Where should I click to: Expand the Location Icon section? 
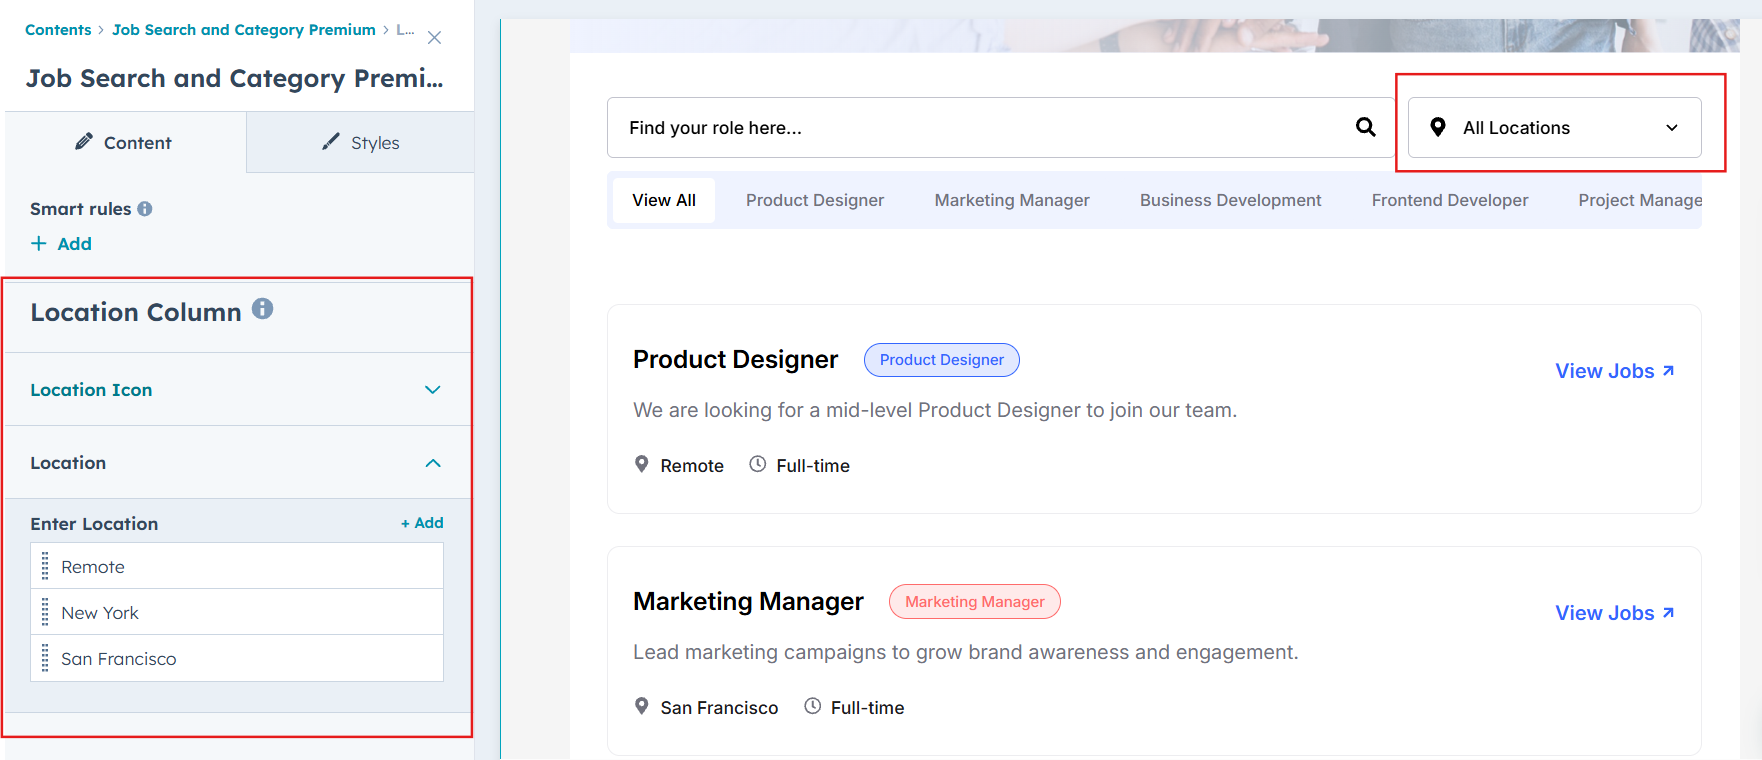(432, 390)
